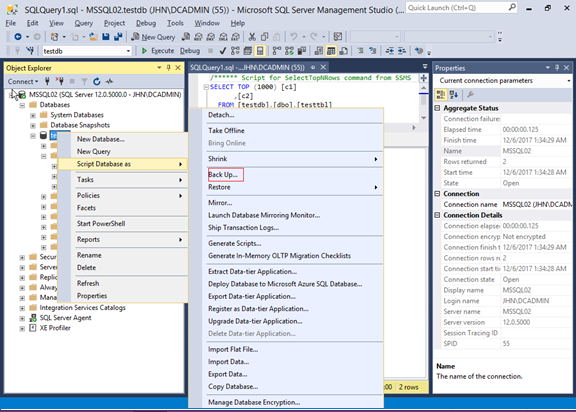The height and width of the screenshot is (412, 576).
Task: Collapse the Databases tree node
Action: (x=22, y=105)
